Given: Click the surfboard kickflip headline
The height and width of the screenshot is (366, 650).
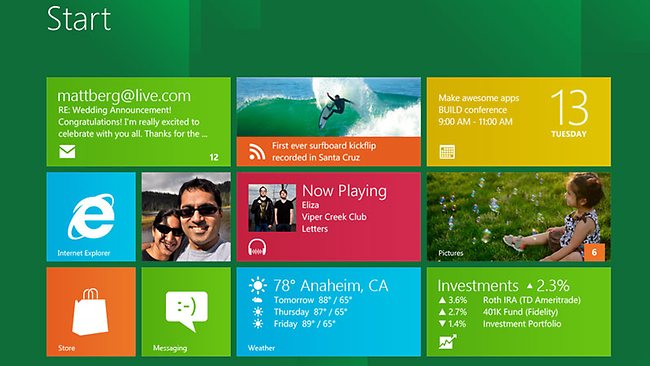Looking at the screenshot, I should click(x=324, y=152).
